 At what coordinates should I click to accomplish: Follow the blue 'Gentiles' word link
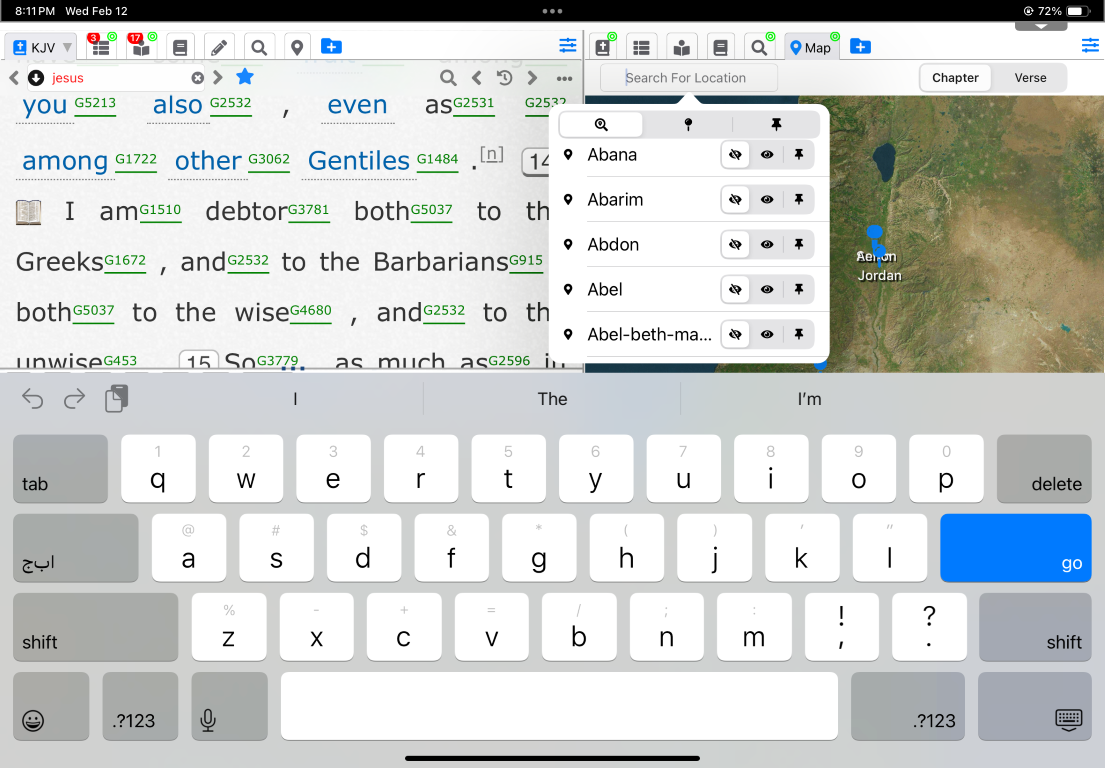pyautogui.click(x=358, y=161)
